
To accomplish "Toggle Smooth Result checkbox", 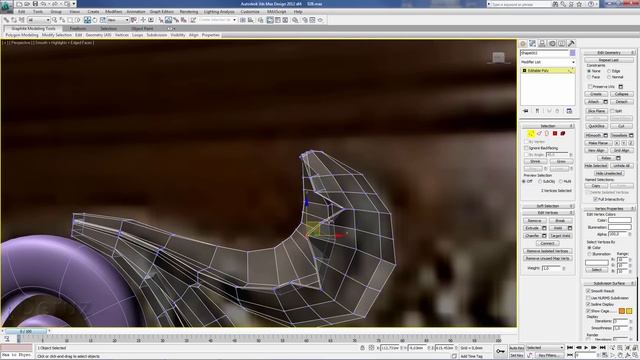I will click(588, 291).
